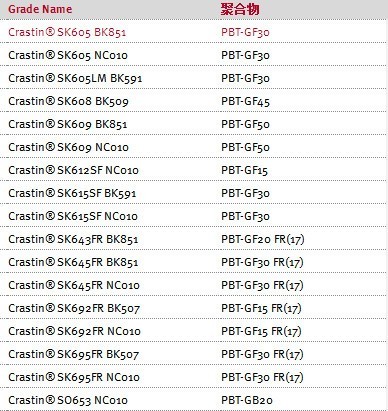
Task: Open the Crastin SK605 BK851 grade link
Action: [x=67, y=32]
